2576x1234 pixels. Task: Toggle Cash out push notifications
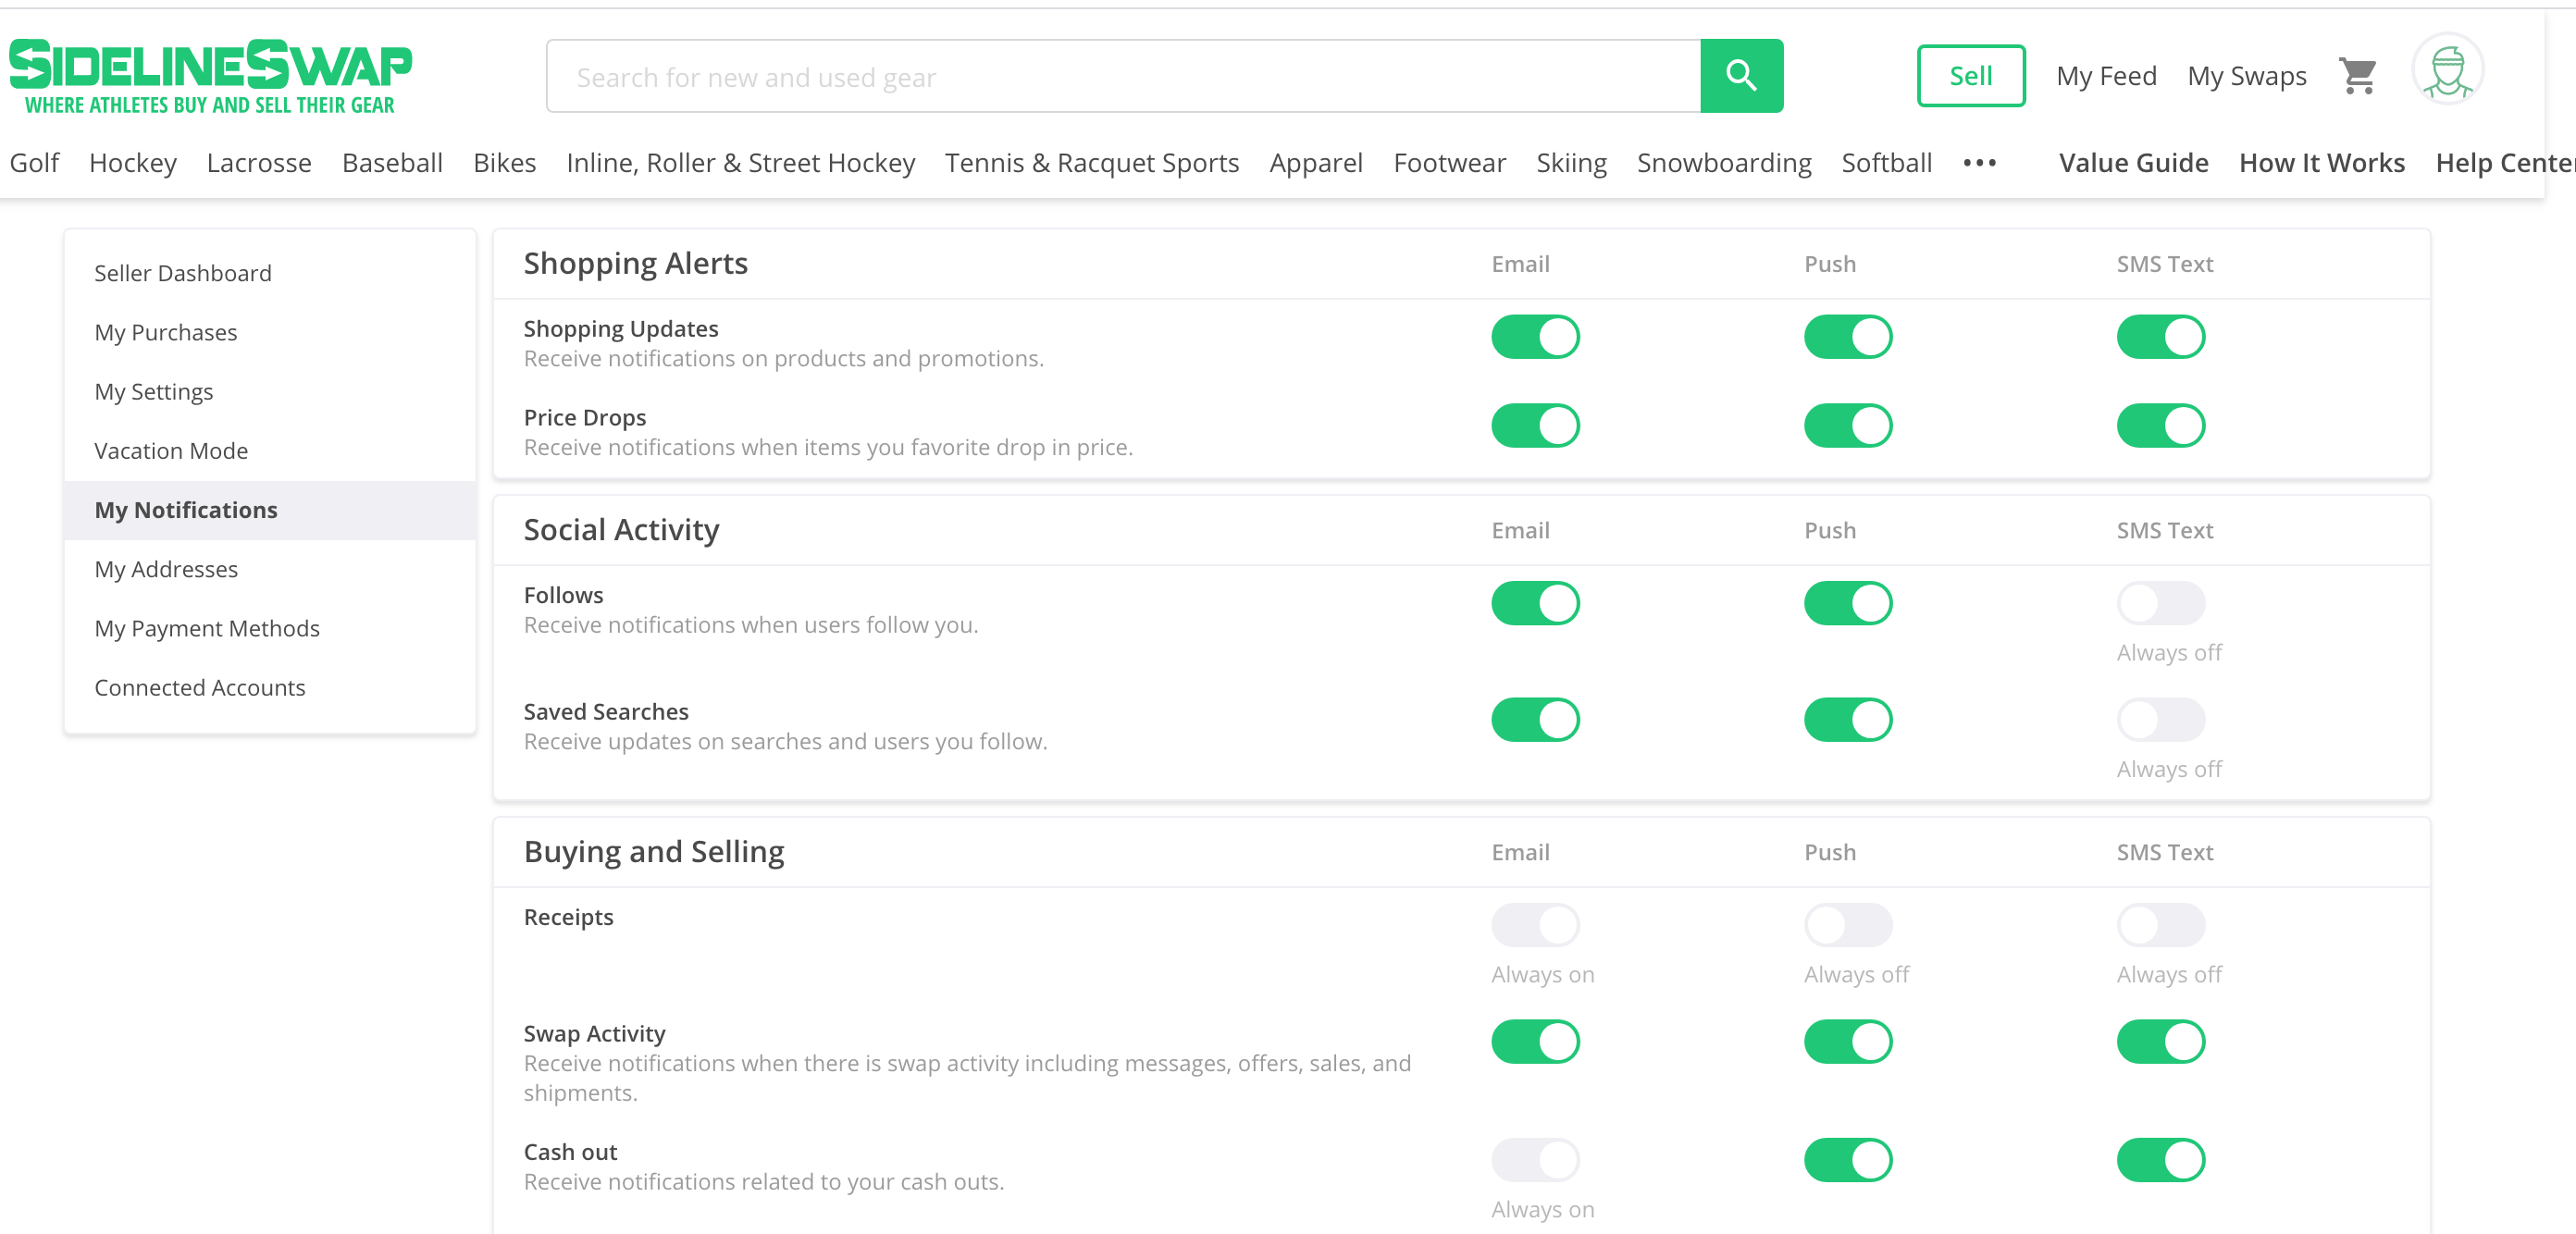click(x=1848, y=1160)
